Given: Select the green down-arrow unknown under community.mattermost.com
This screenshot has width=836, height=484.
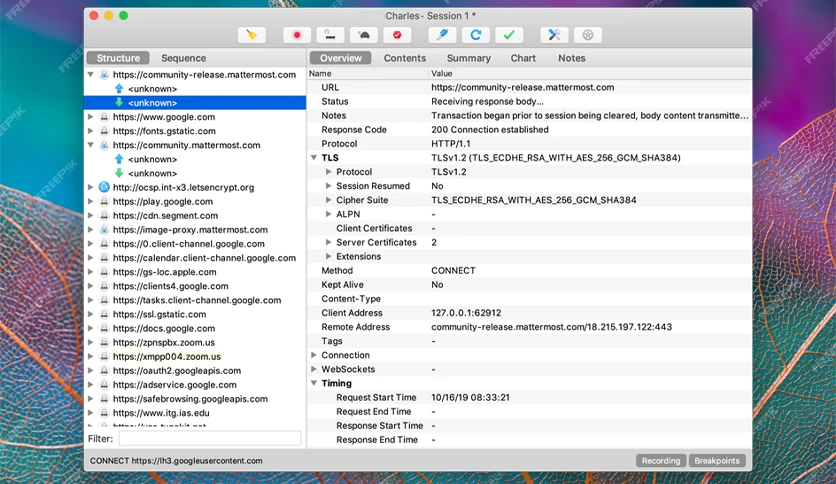Looking at the screenshot, I should pyautogui.click(x=152, y=173).
